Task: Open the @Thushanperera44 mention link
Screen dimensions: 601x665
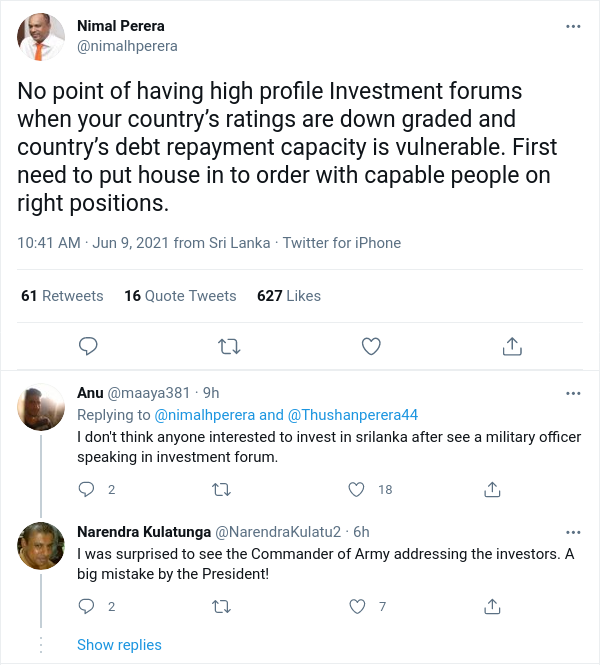Action: click(353, 415)
